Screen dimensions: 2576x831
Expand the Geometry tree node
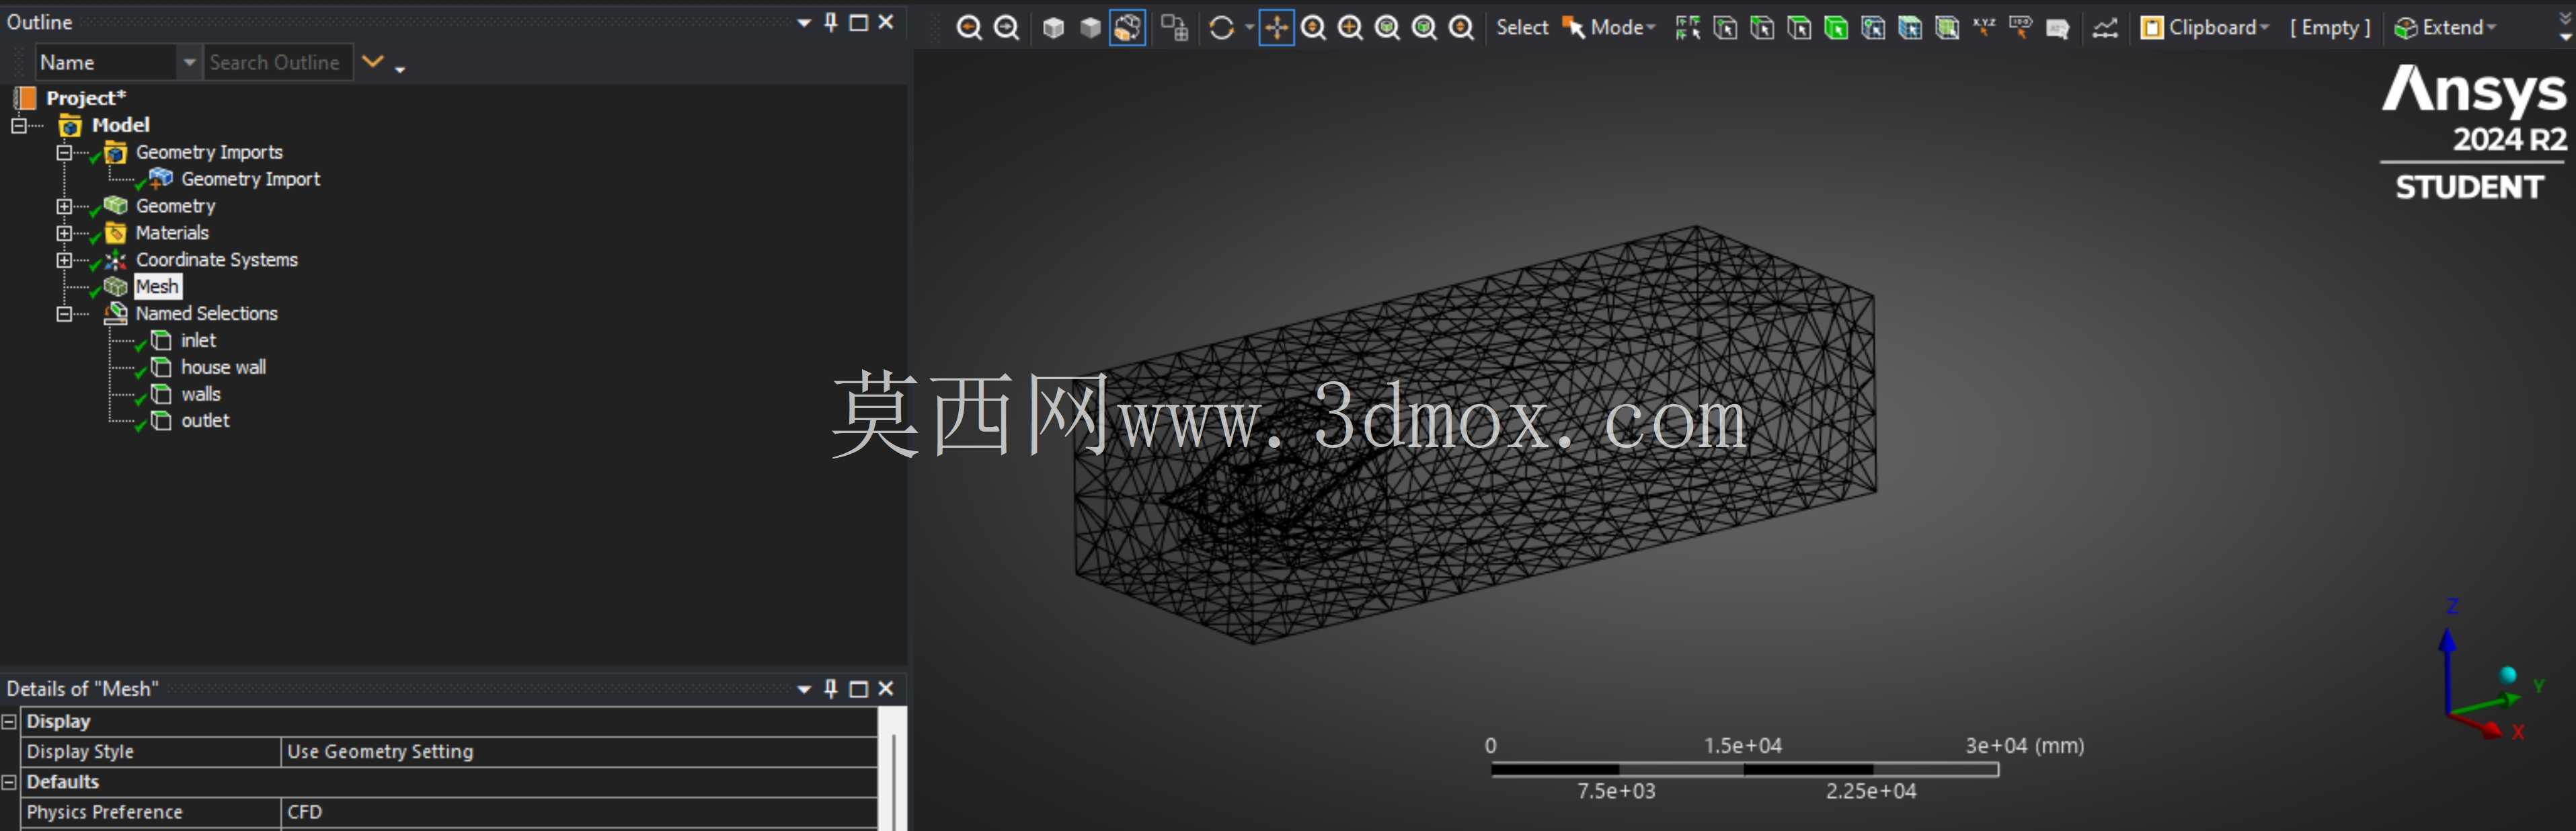pos(64,207)
